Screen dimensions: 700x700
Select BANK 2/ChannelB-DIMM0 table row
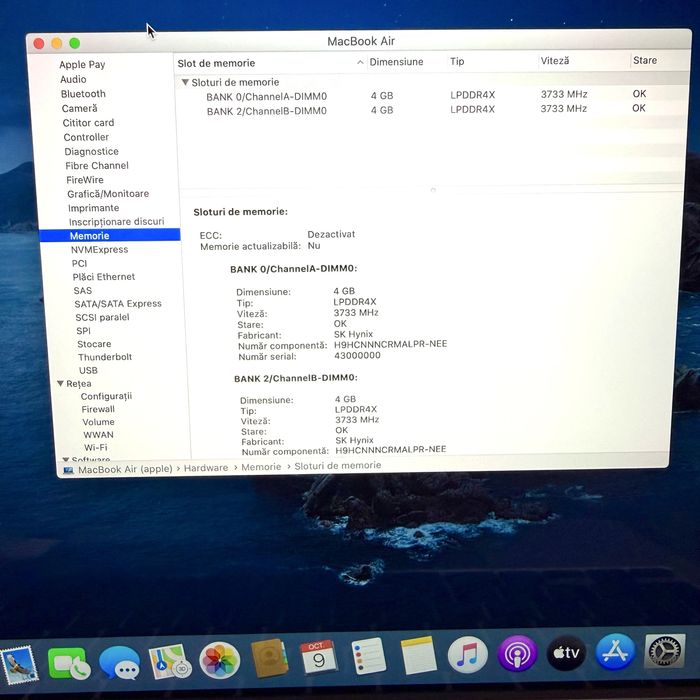tap(430, 110)
